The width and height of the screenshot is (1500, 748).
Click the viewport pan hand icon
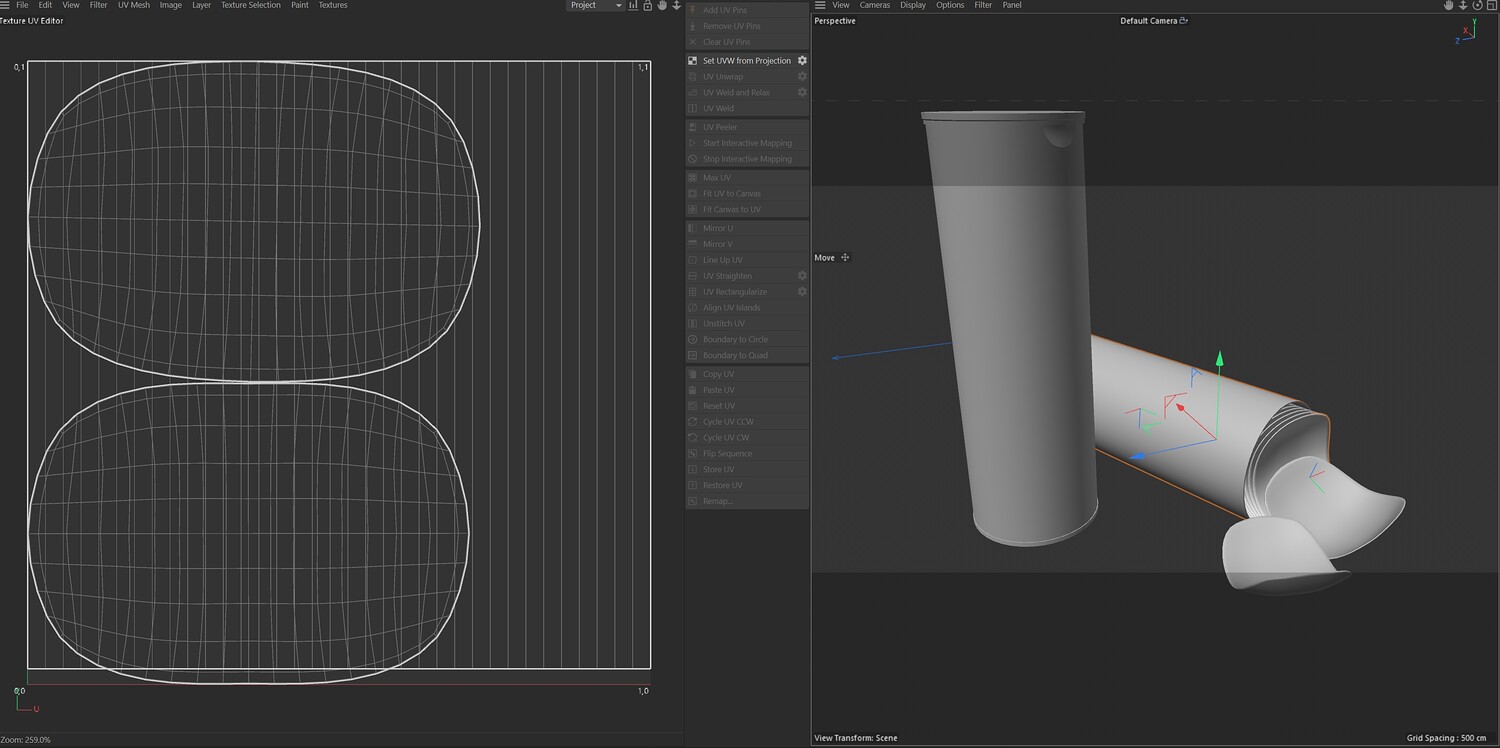[1448, 6]
